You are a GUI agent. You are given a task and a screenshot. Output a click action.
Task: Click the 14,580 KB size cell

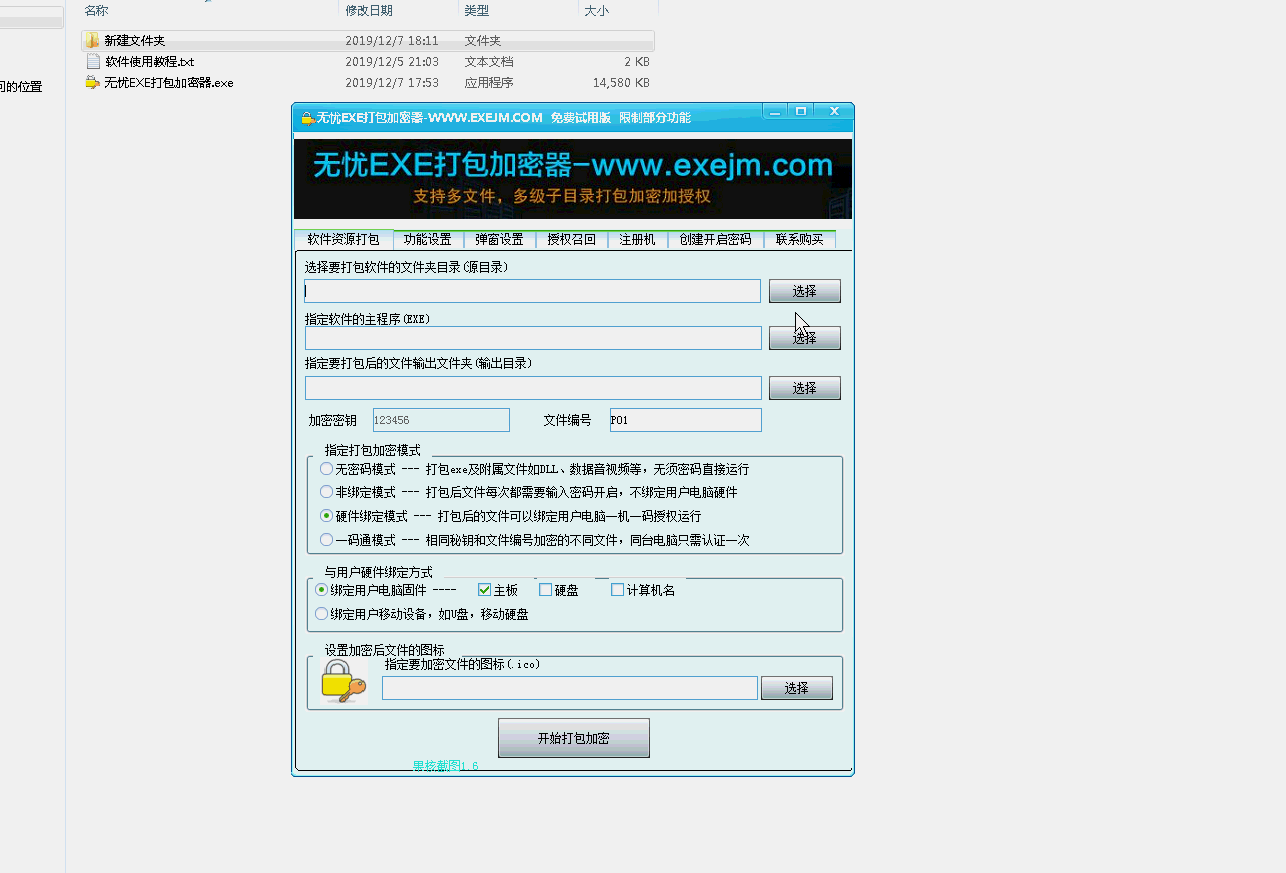tap(621, 83)
